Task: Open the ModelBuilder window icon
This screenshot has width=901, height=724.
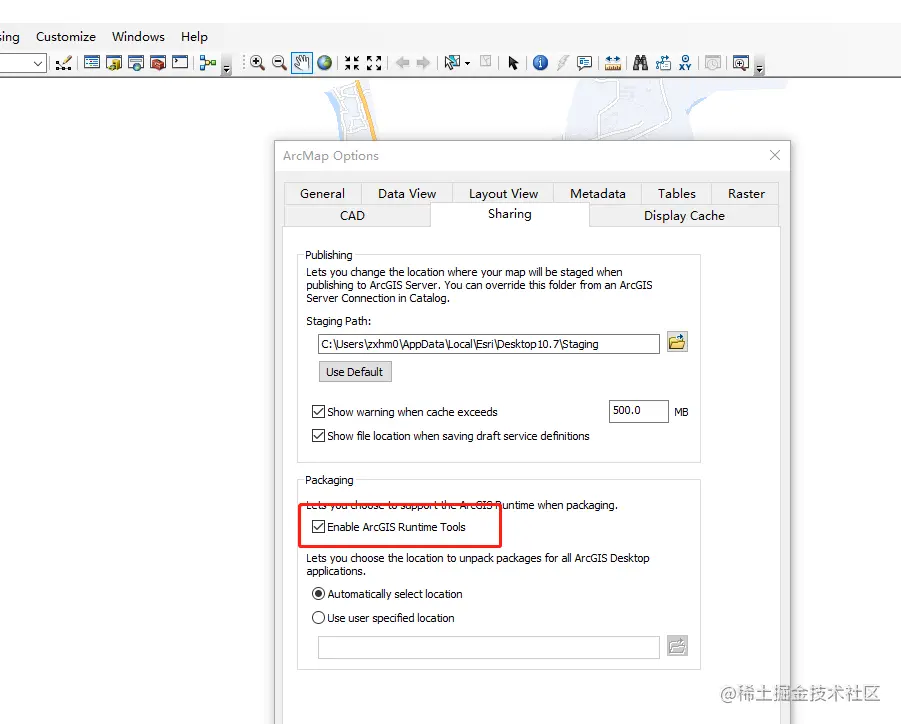Action: [x=207, y=63]
